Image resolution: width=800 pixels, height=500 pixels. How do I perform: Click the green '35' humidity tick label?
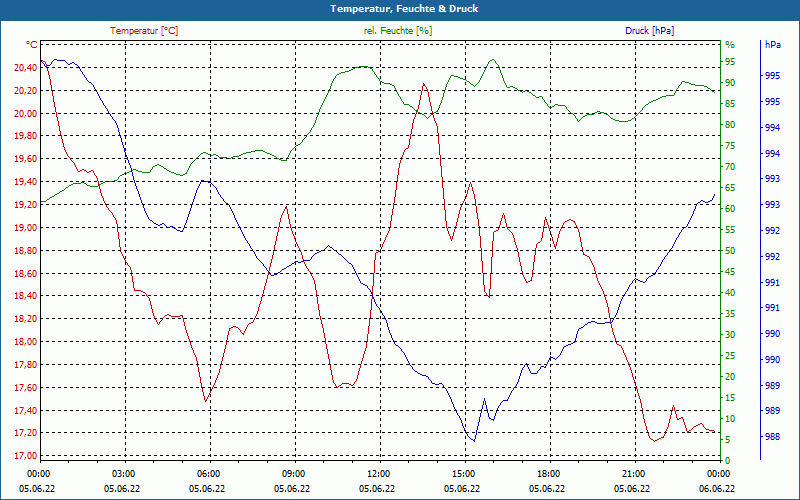(730, 314)
